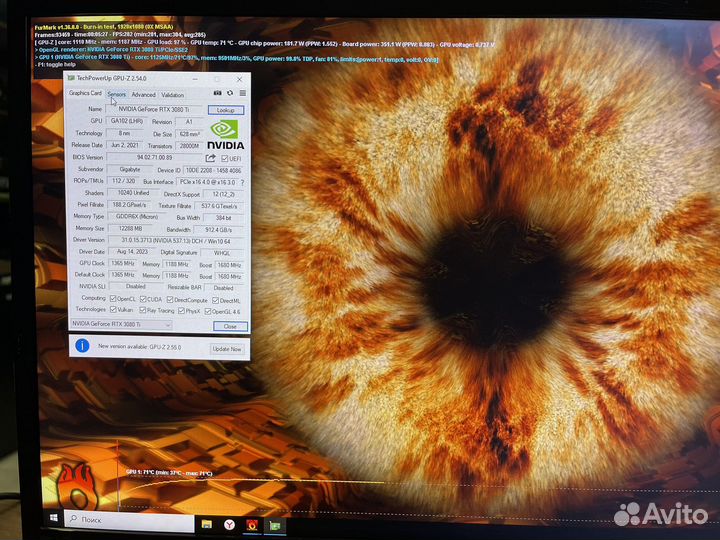720x540 pixels.
Task: Click the Device ID value 10DE 2208
Action: [214, 170]
